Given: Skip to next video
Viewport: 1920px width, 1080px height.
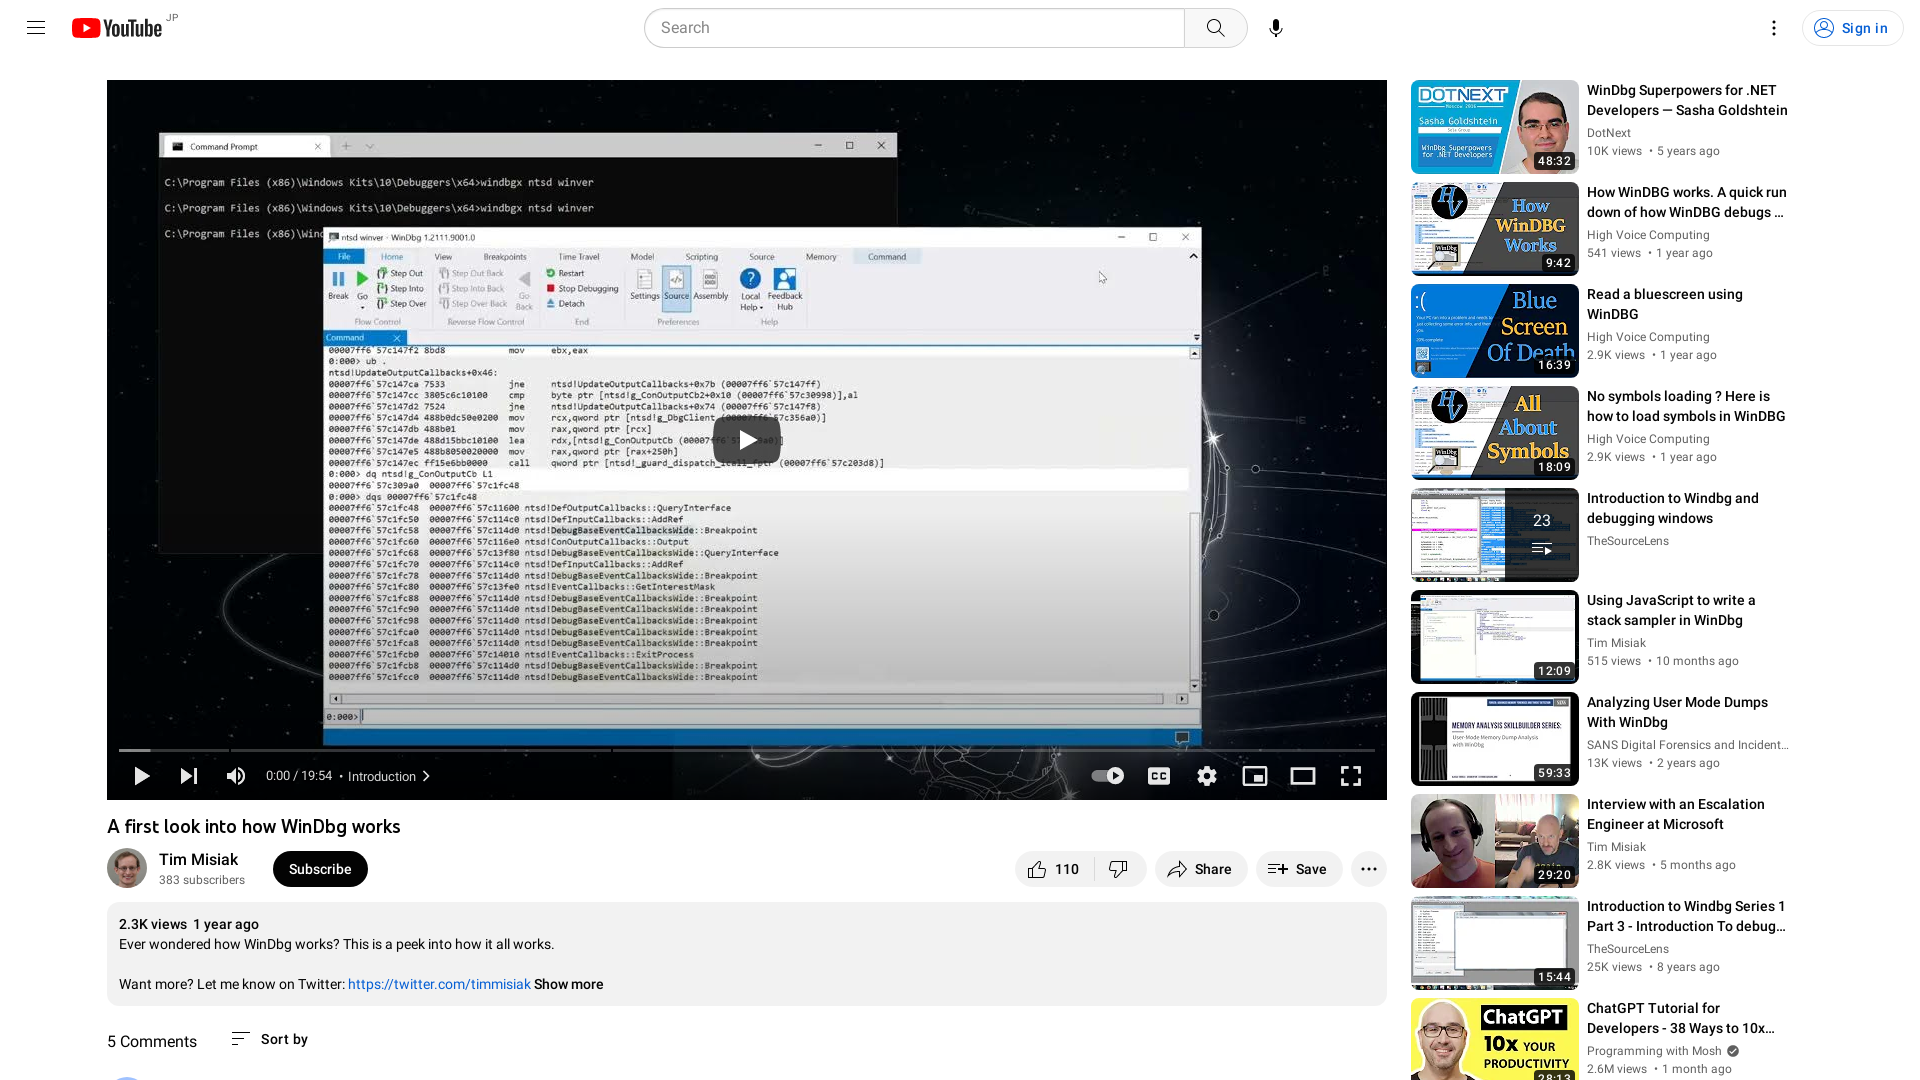Looking at the screenshot, I should [x=189, y=776].
